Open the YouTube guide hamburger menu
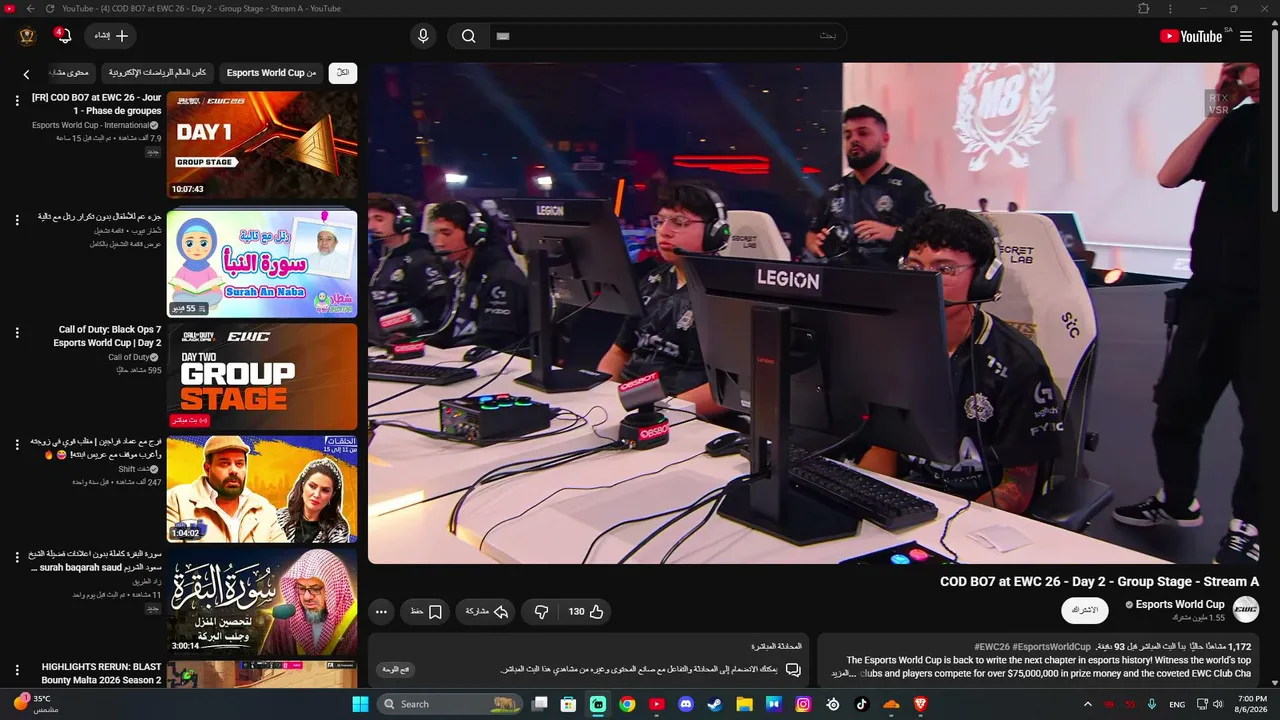Image resolution: width=1280 pixels, height=720 pixels. [1246, 36]
